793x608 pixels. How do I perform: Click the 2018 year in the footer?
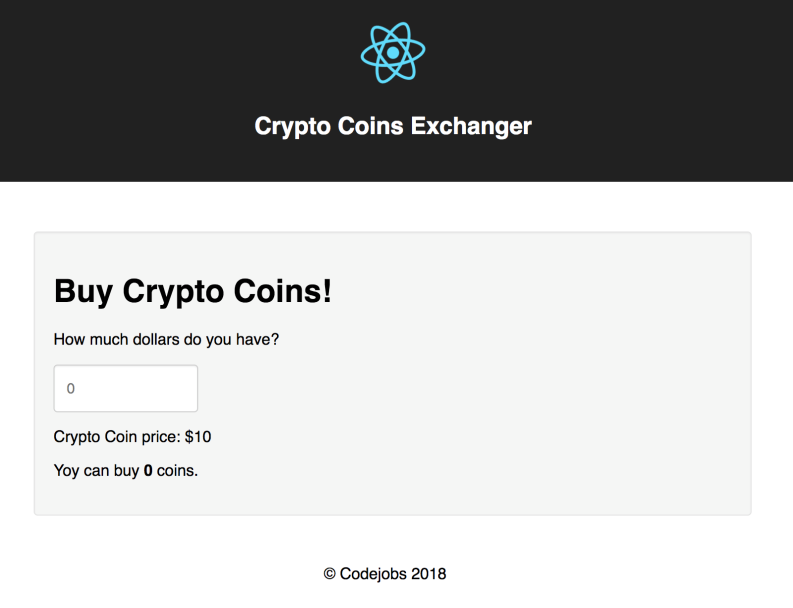428,574
